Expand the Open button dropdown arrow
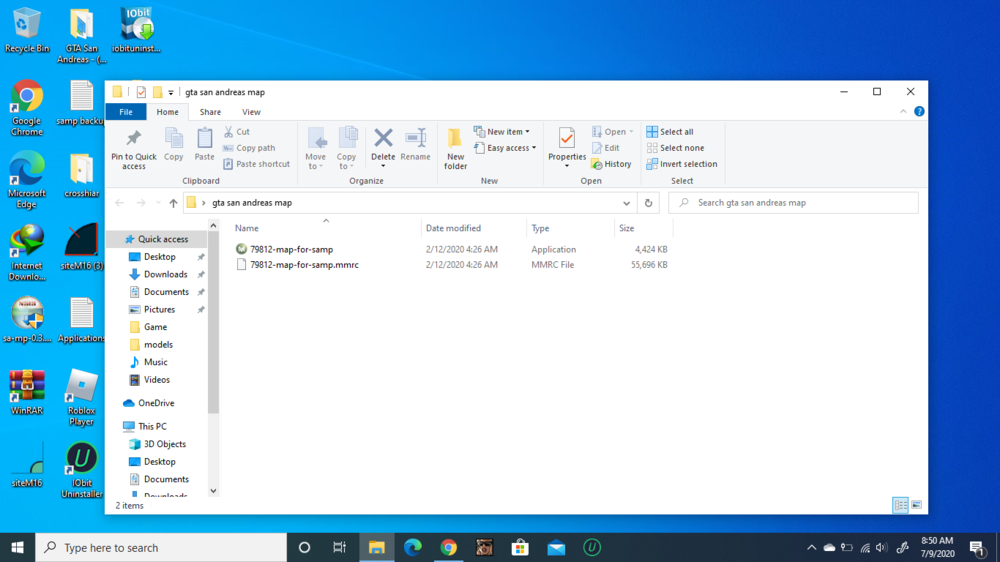The image size is (1000, 562). (x=631, y=131)
